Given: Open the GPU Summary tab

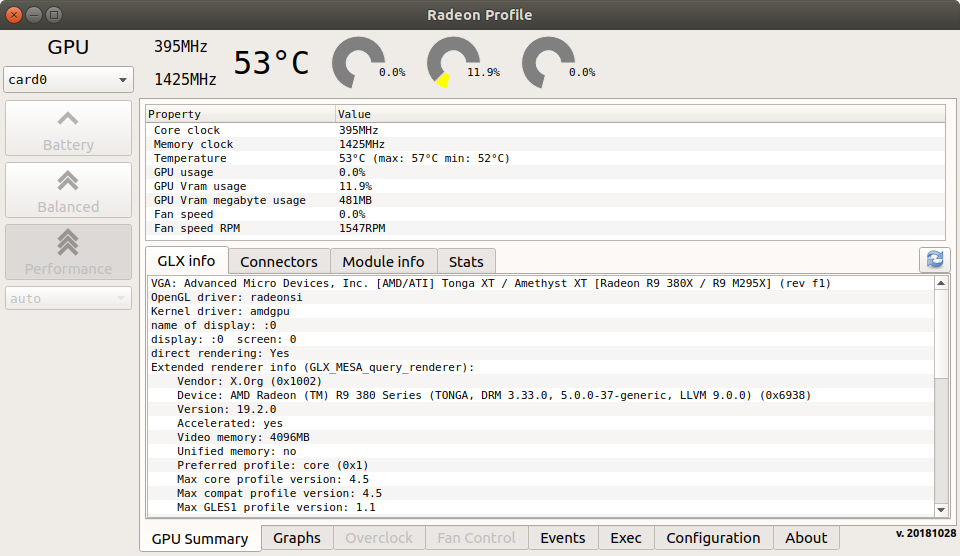Looking at the screenshot, I should [x=200, y=538].
